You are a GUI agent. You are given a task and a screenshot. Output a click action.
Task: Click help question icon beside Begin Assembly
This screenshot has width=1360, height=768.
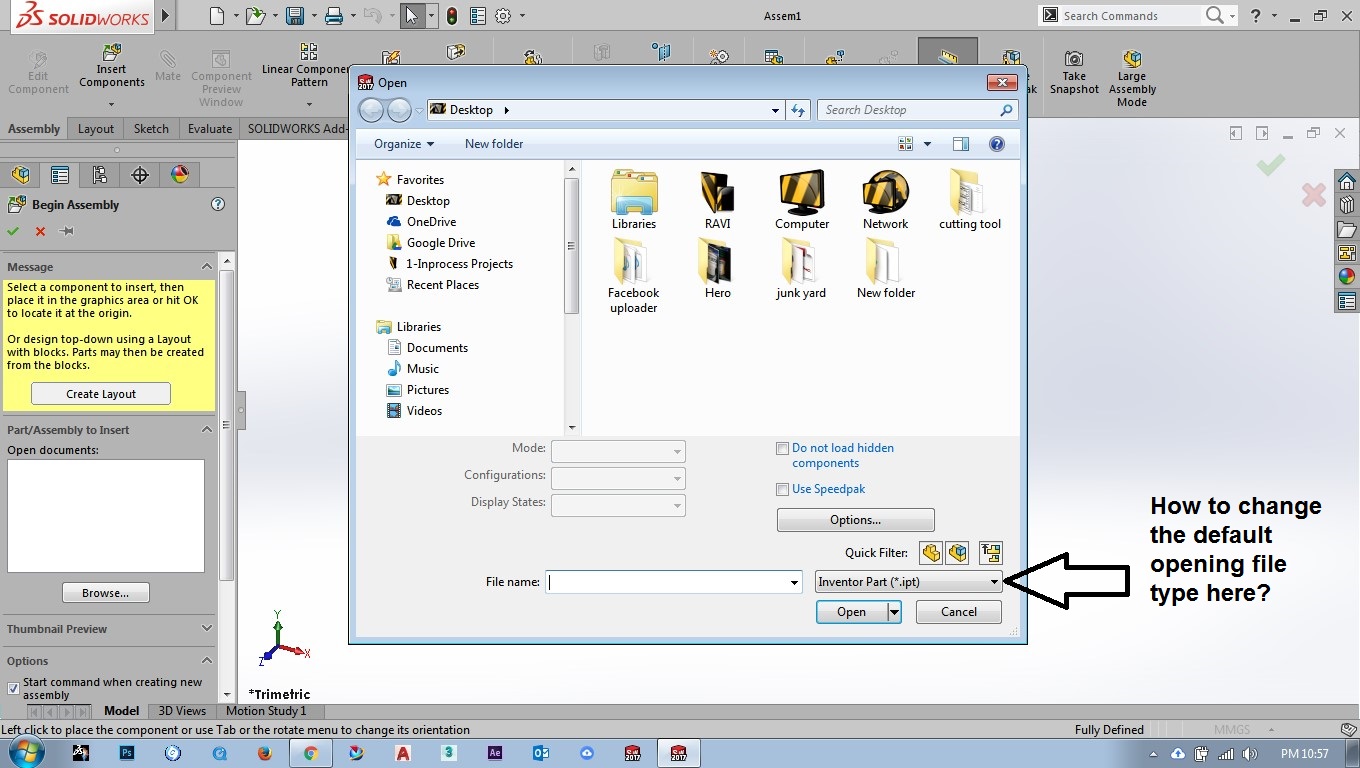pos(218,204)
